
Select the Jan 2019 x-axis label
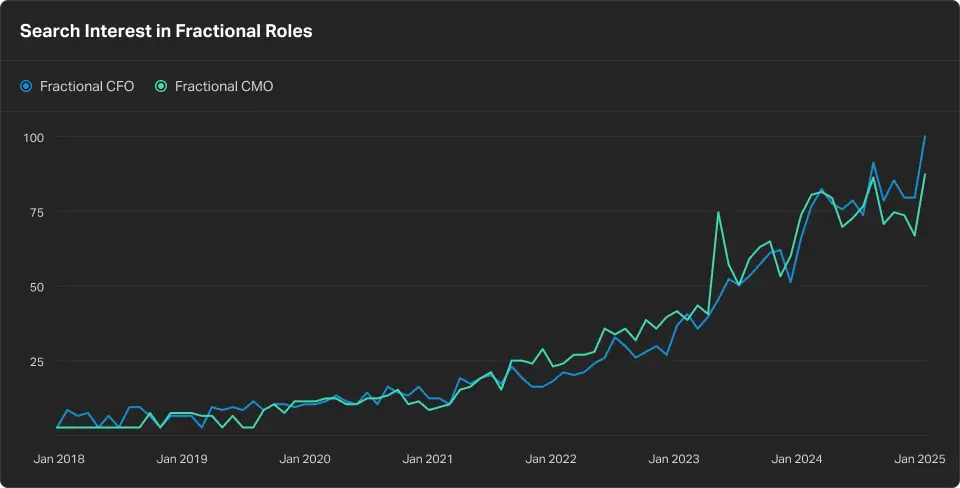coord(181,460)
